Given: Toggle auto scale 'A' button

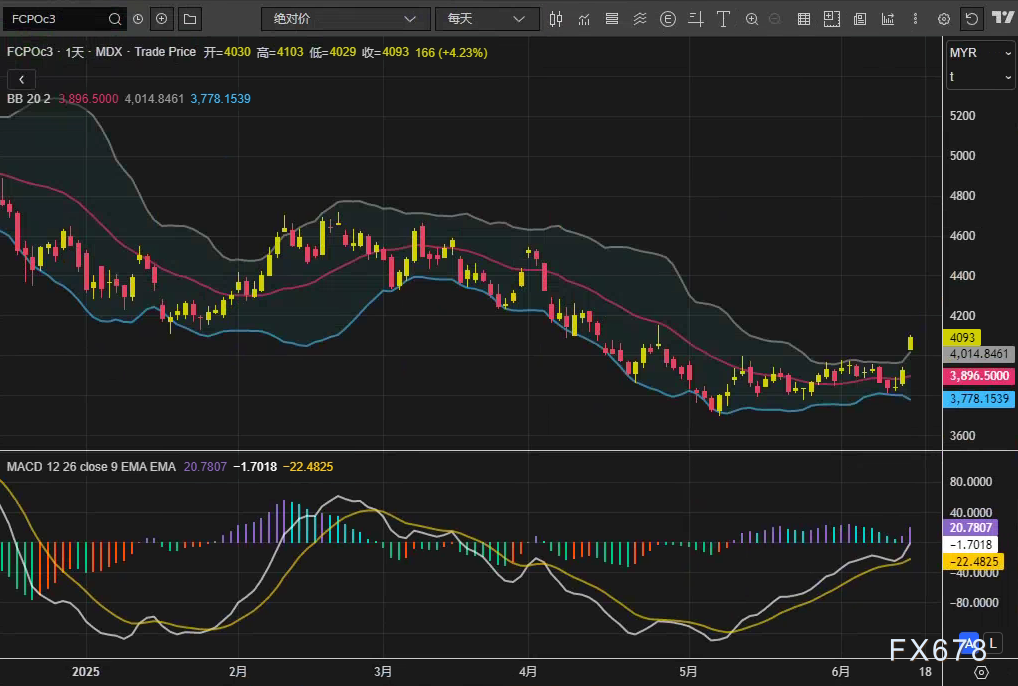Looking at the screenshot, I should [966, 642].
